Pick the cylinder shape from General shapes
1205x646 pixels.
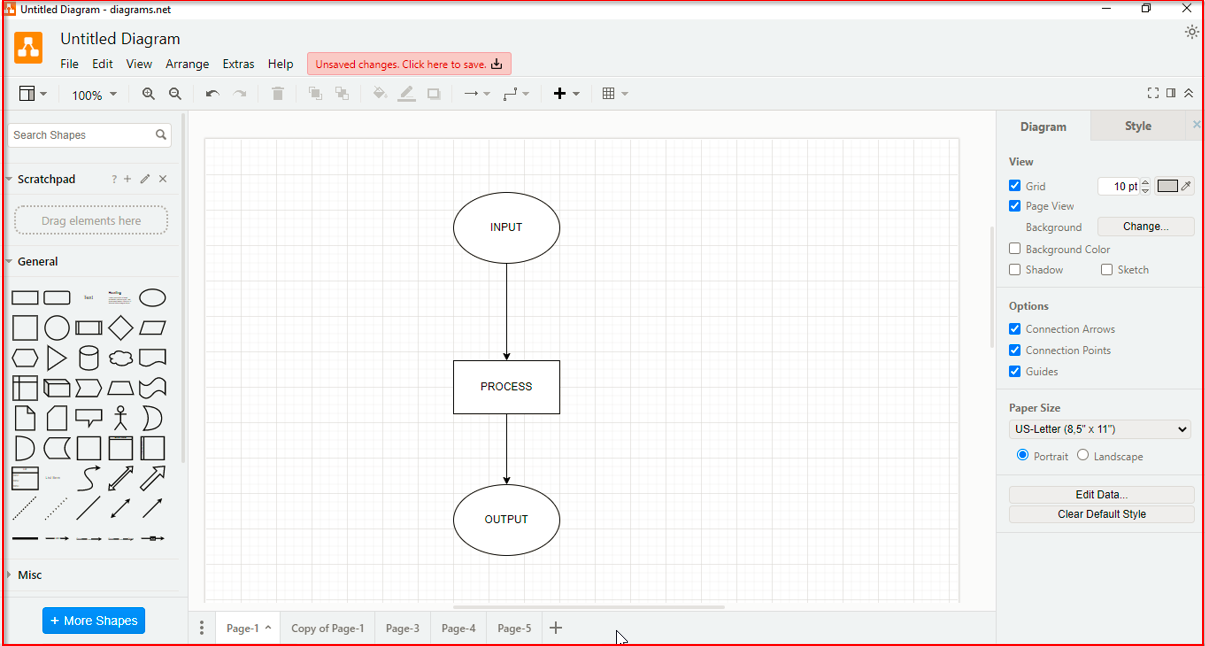89,358
